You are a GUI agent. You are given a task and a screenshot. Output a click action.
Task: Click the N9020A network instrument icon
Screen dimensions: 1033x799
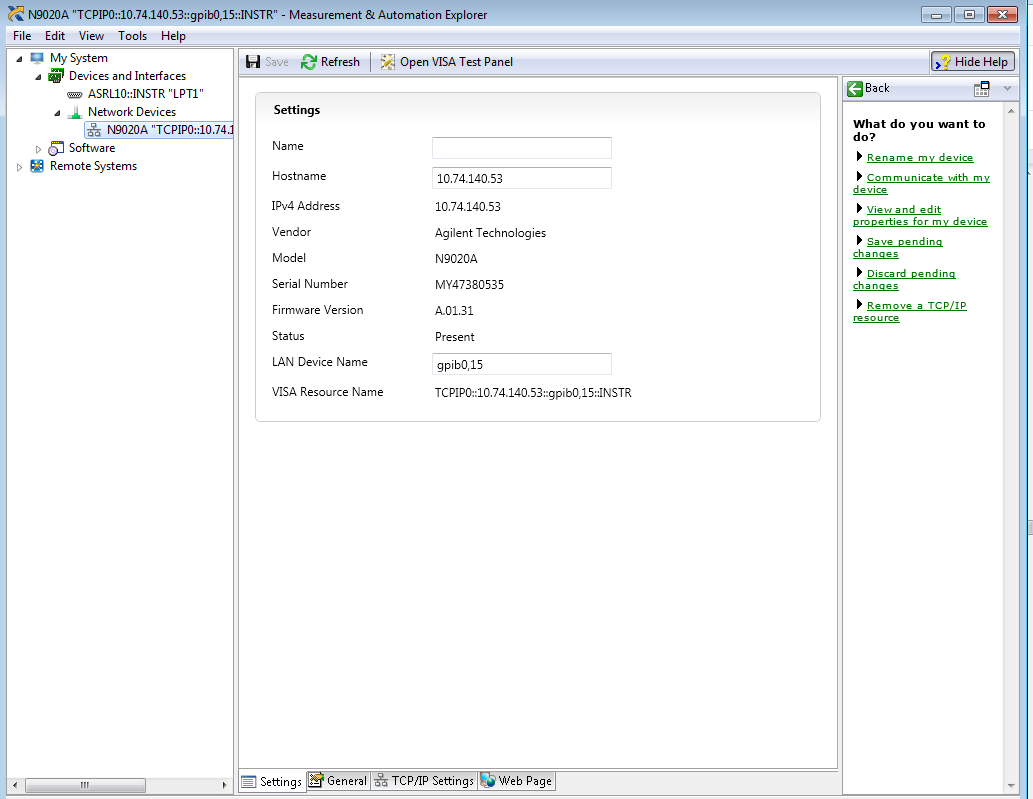[x=94, y=130]
